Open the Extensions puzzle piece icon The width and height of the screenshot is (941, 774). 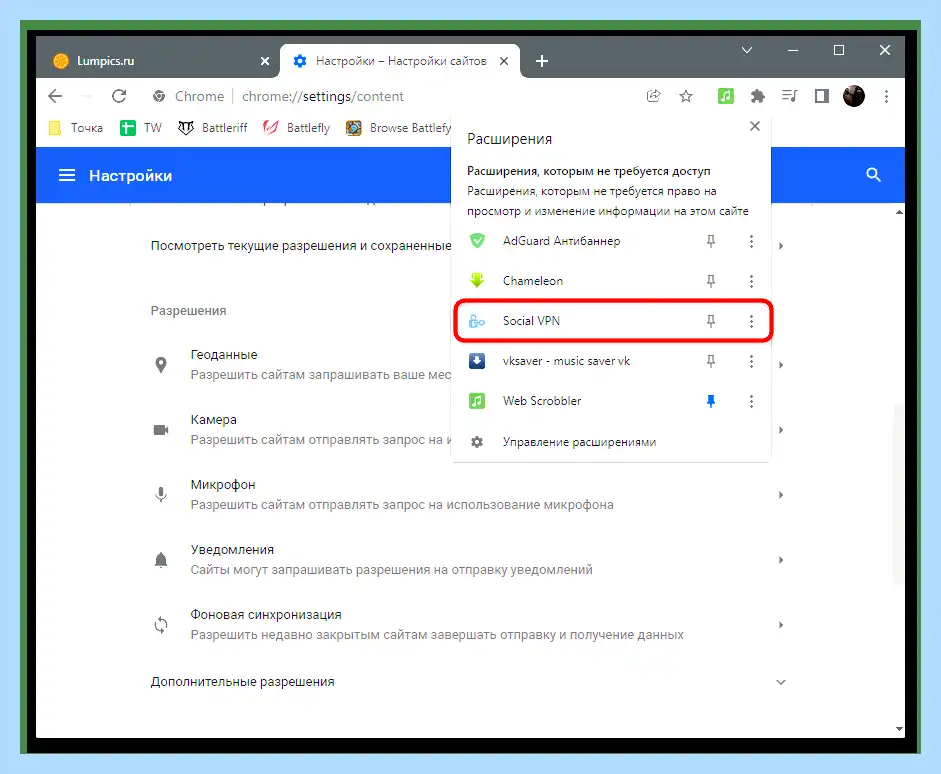(758, 96)
